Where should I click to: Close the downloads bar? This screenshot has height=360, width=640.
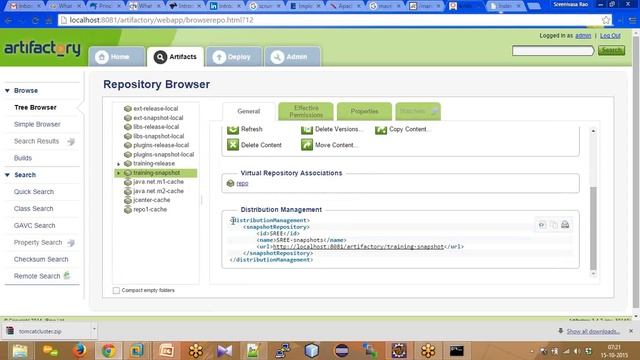point(631,331)
